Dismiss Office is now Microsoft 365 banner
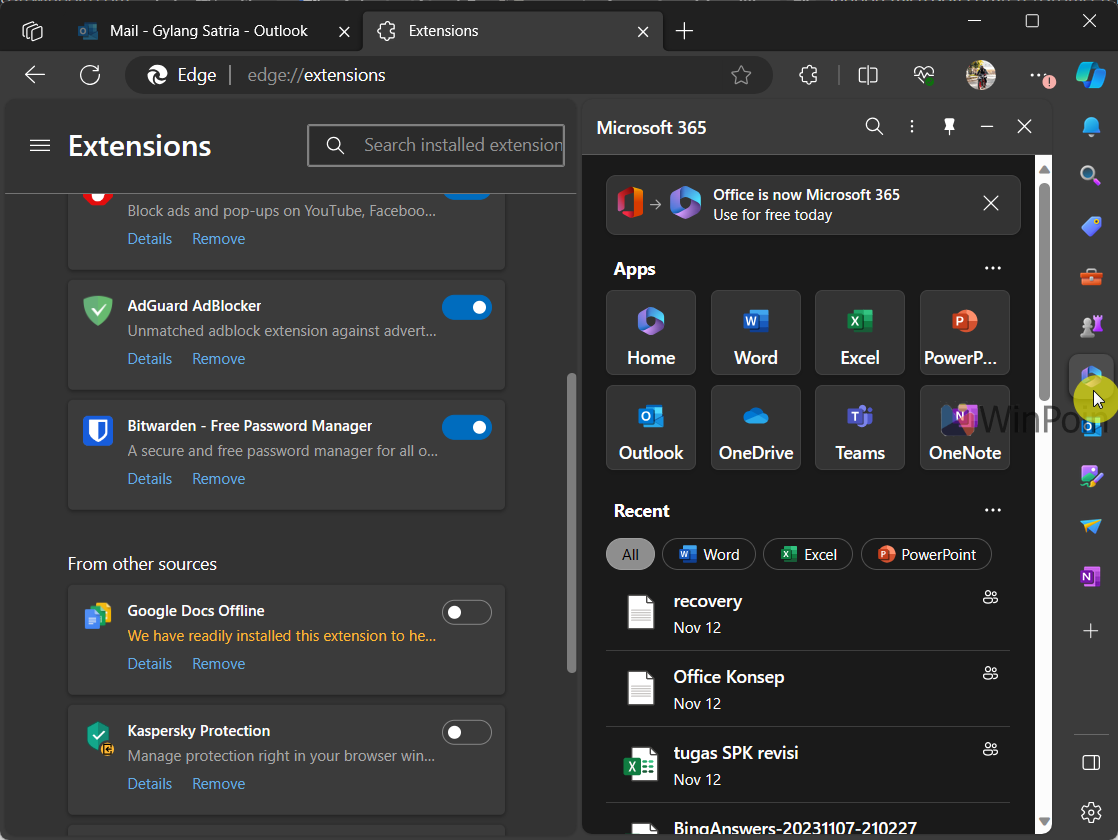The width and height of the screenshot is (1118, 840). pyautogui.click(x=990, y=203)
